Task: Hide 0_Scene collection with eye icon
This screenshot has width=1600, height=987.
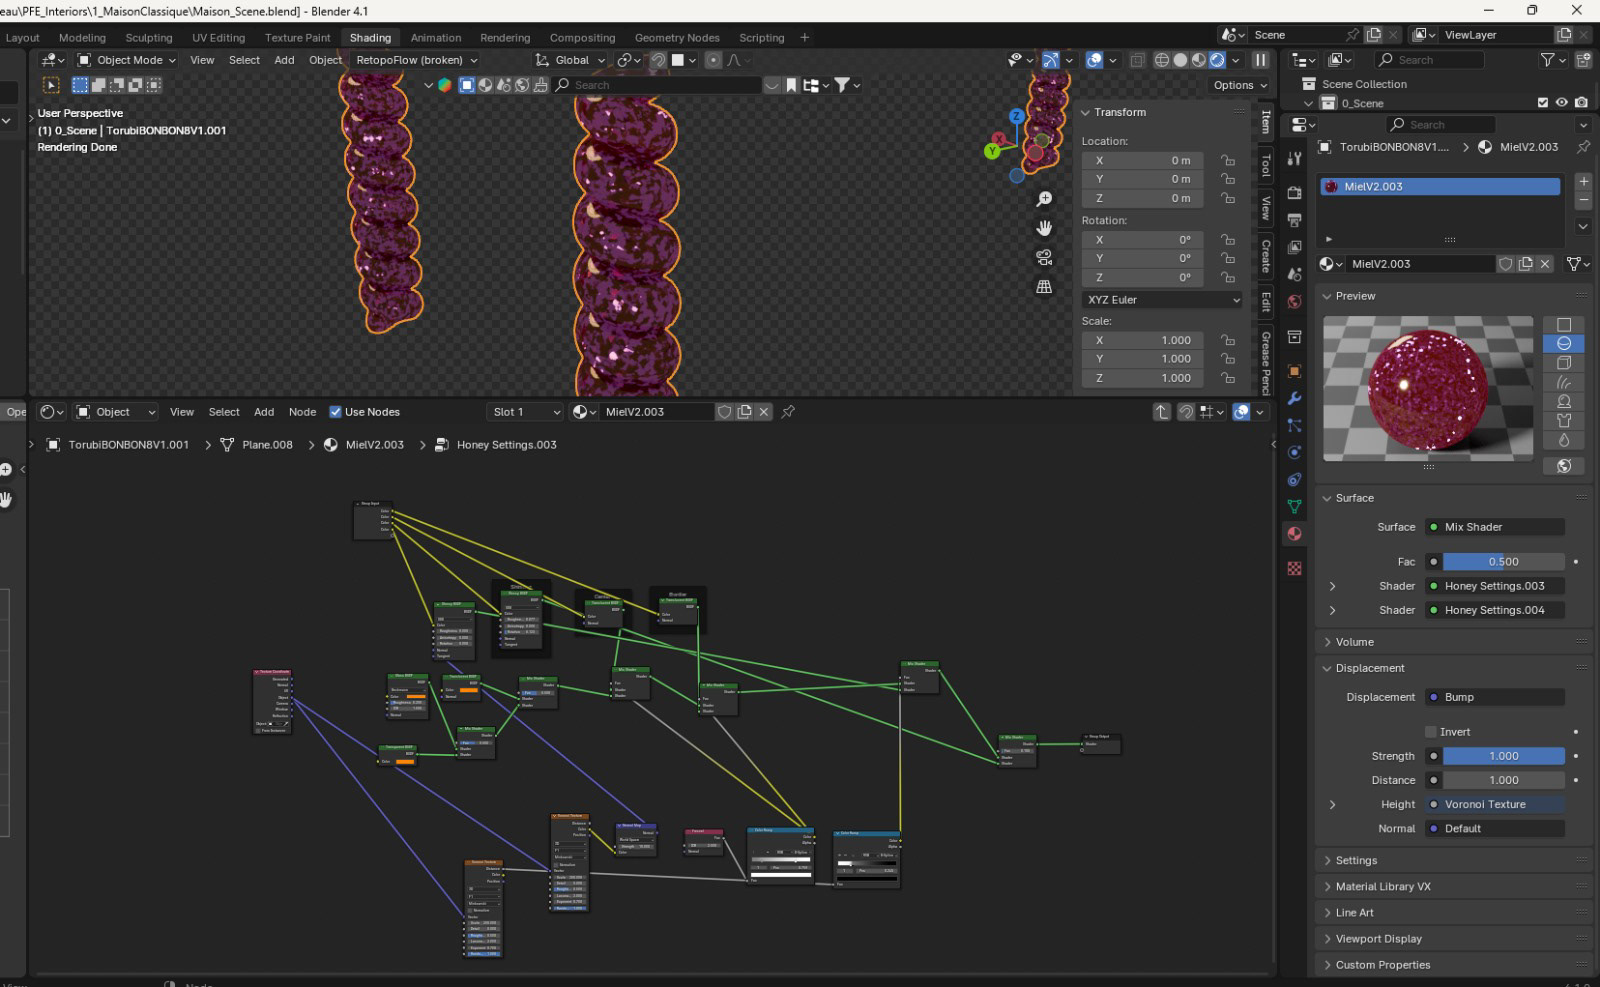Action: pos(1561,103)
